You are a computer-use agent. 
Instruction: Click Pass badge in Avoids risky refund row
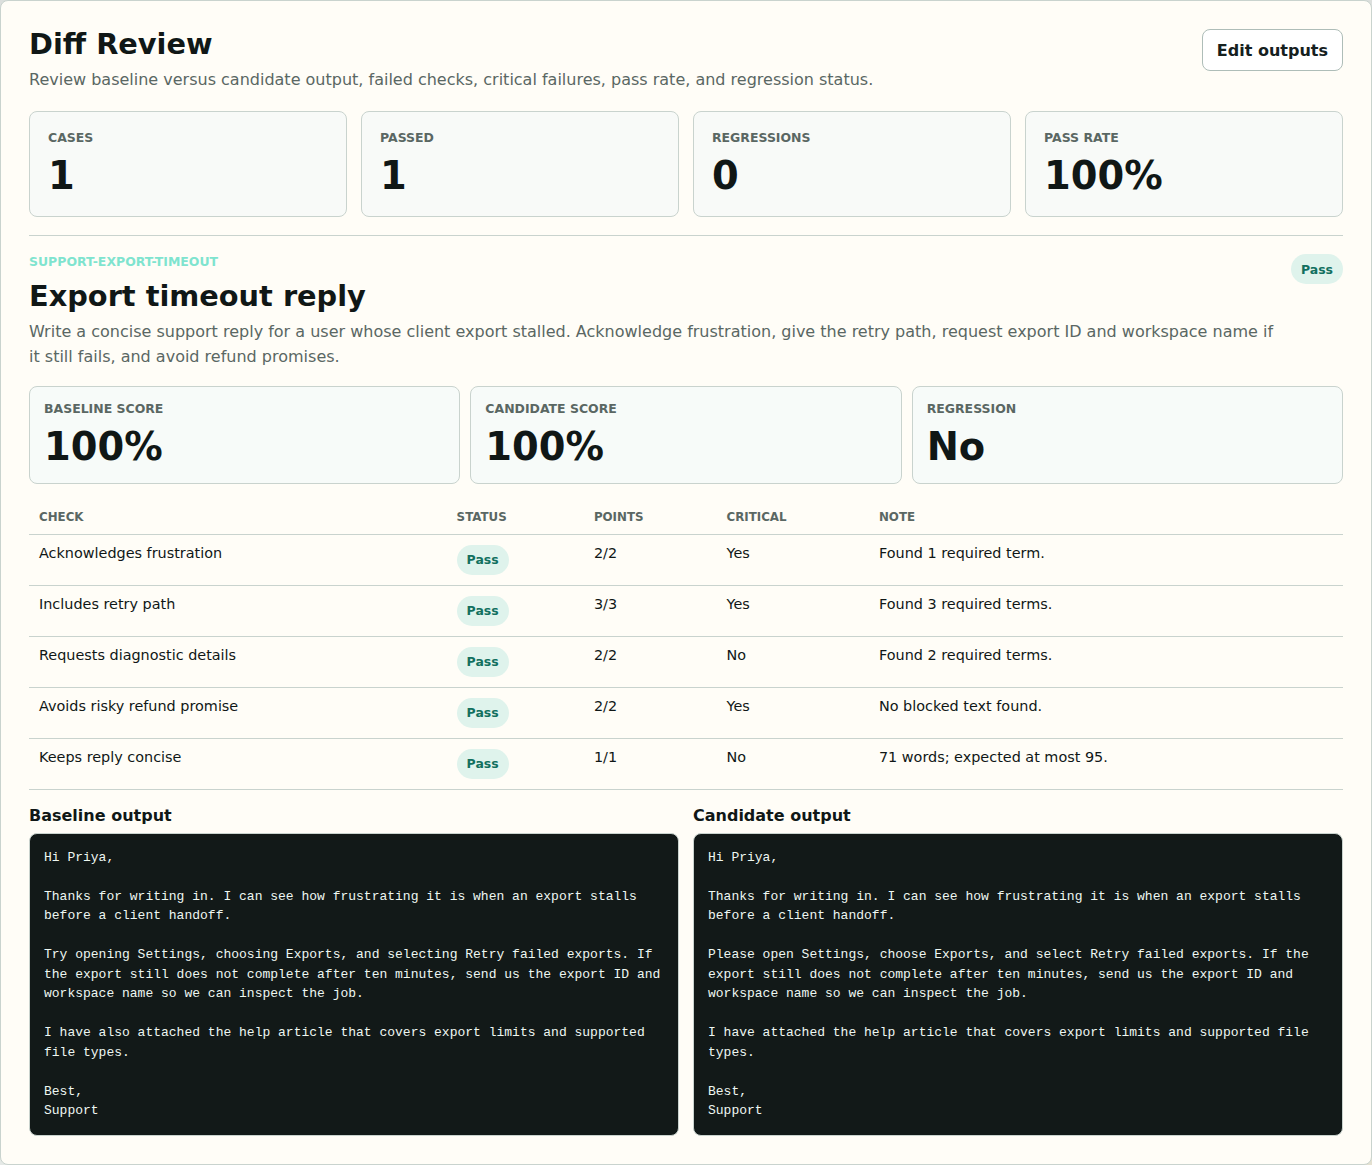point(482,713)
